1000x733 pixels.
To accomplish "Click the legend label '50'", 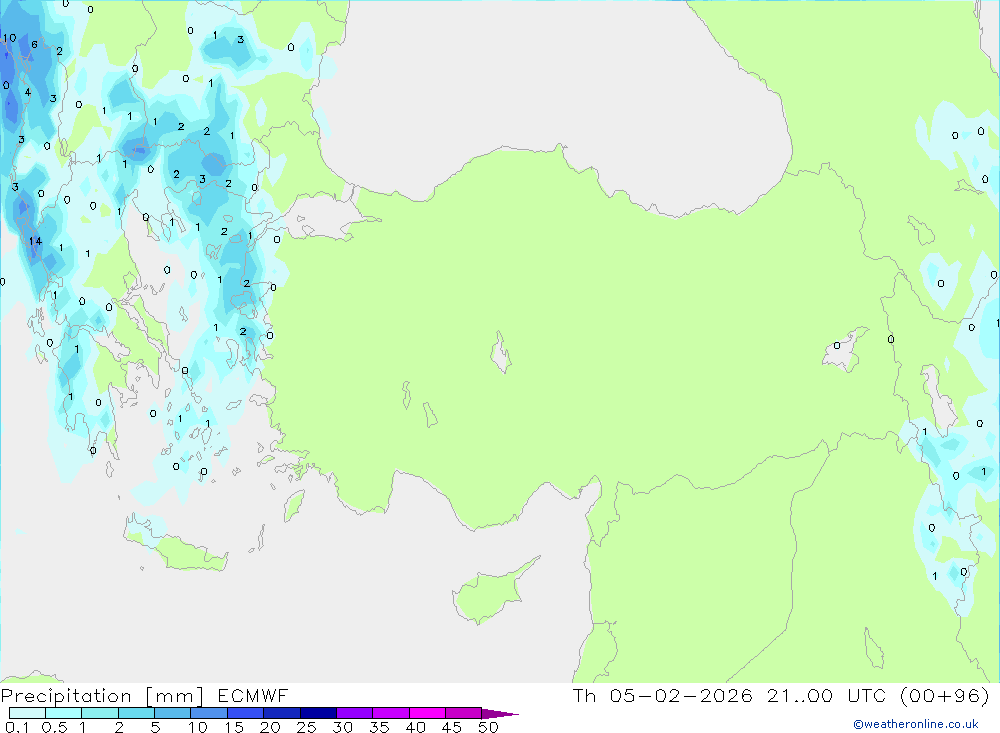I will [x=488, y=727].
